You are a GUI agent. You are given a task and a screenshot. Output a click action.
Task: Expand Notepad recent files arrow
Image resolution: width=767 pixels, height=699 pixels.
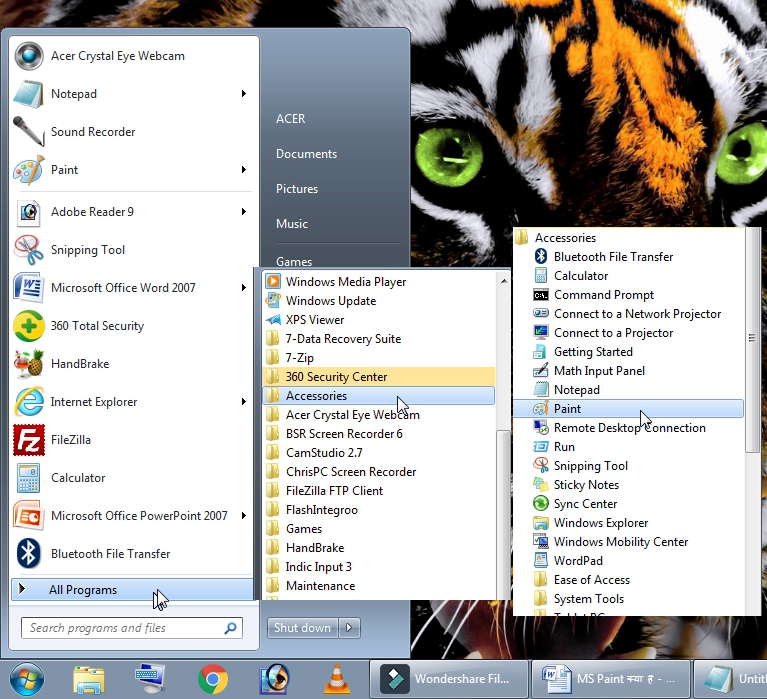244,93
